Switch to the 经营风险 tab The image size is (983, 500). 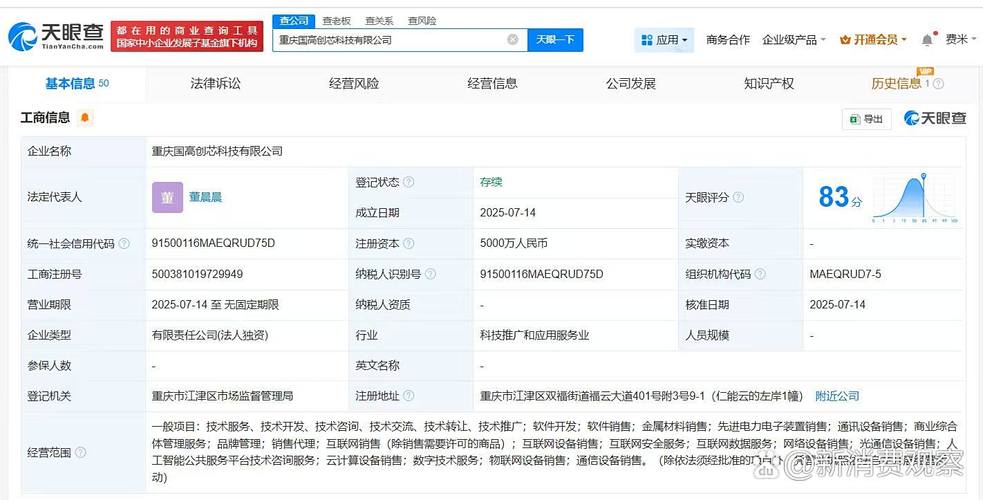pos(354,83)
